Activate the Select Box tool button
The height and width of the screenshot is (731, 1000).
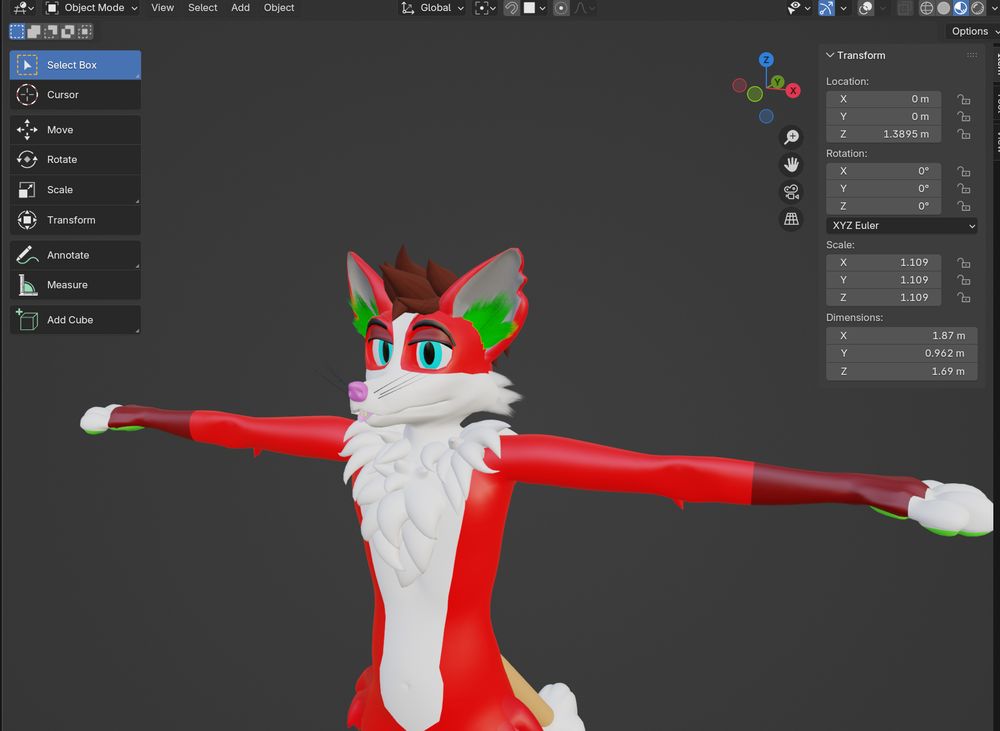click(x=73, y=64)
